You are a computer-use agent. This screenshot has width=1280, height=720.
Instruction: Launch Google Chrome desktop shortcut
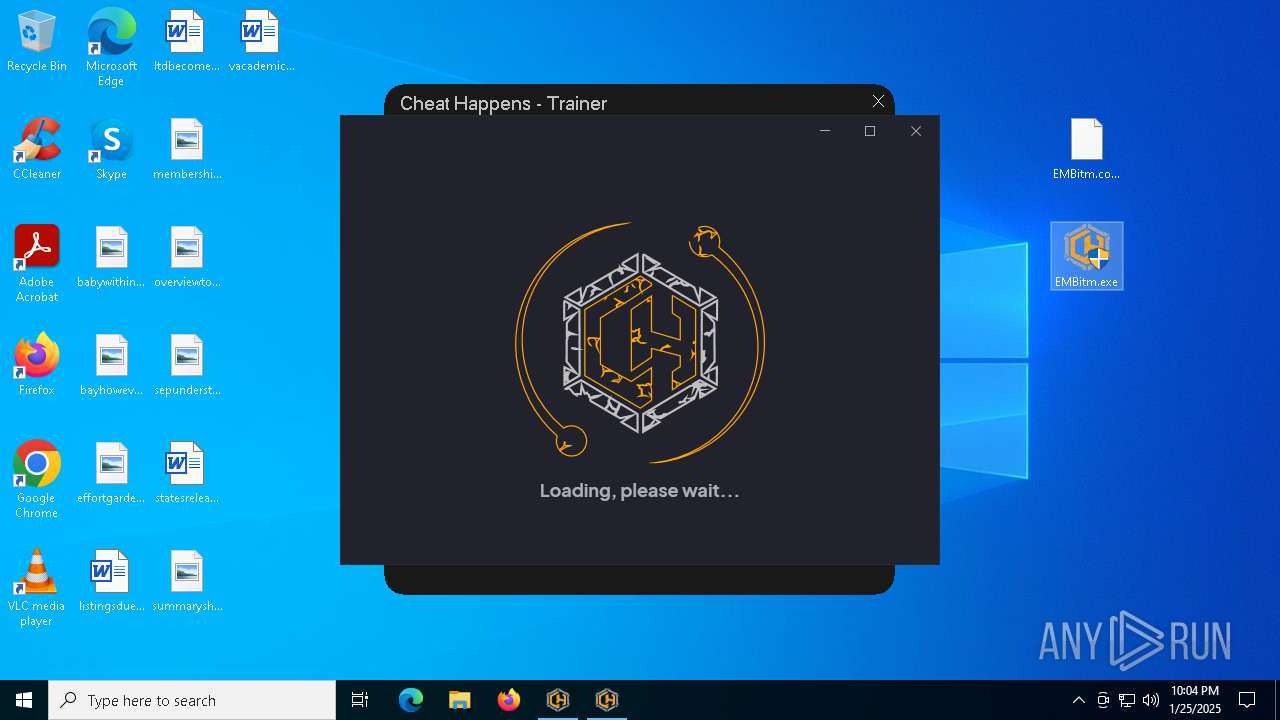[x=37, y=480]
